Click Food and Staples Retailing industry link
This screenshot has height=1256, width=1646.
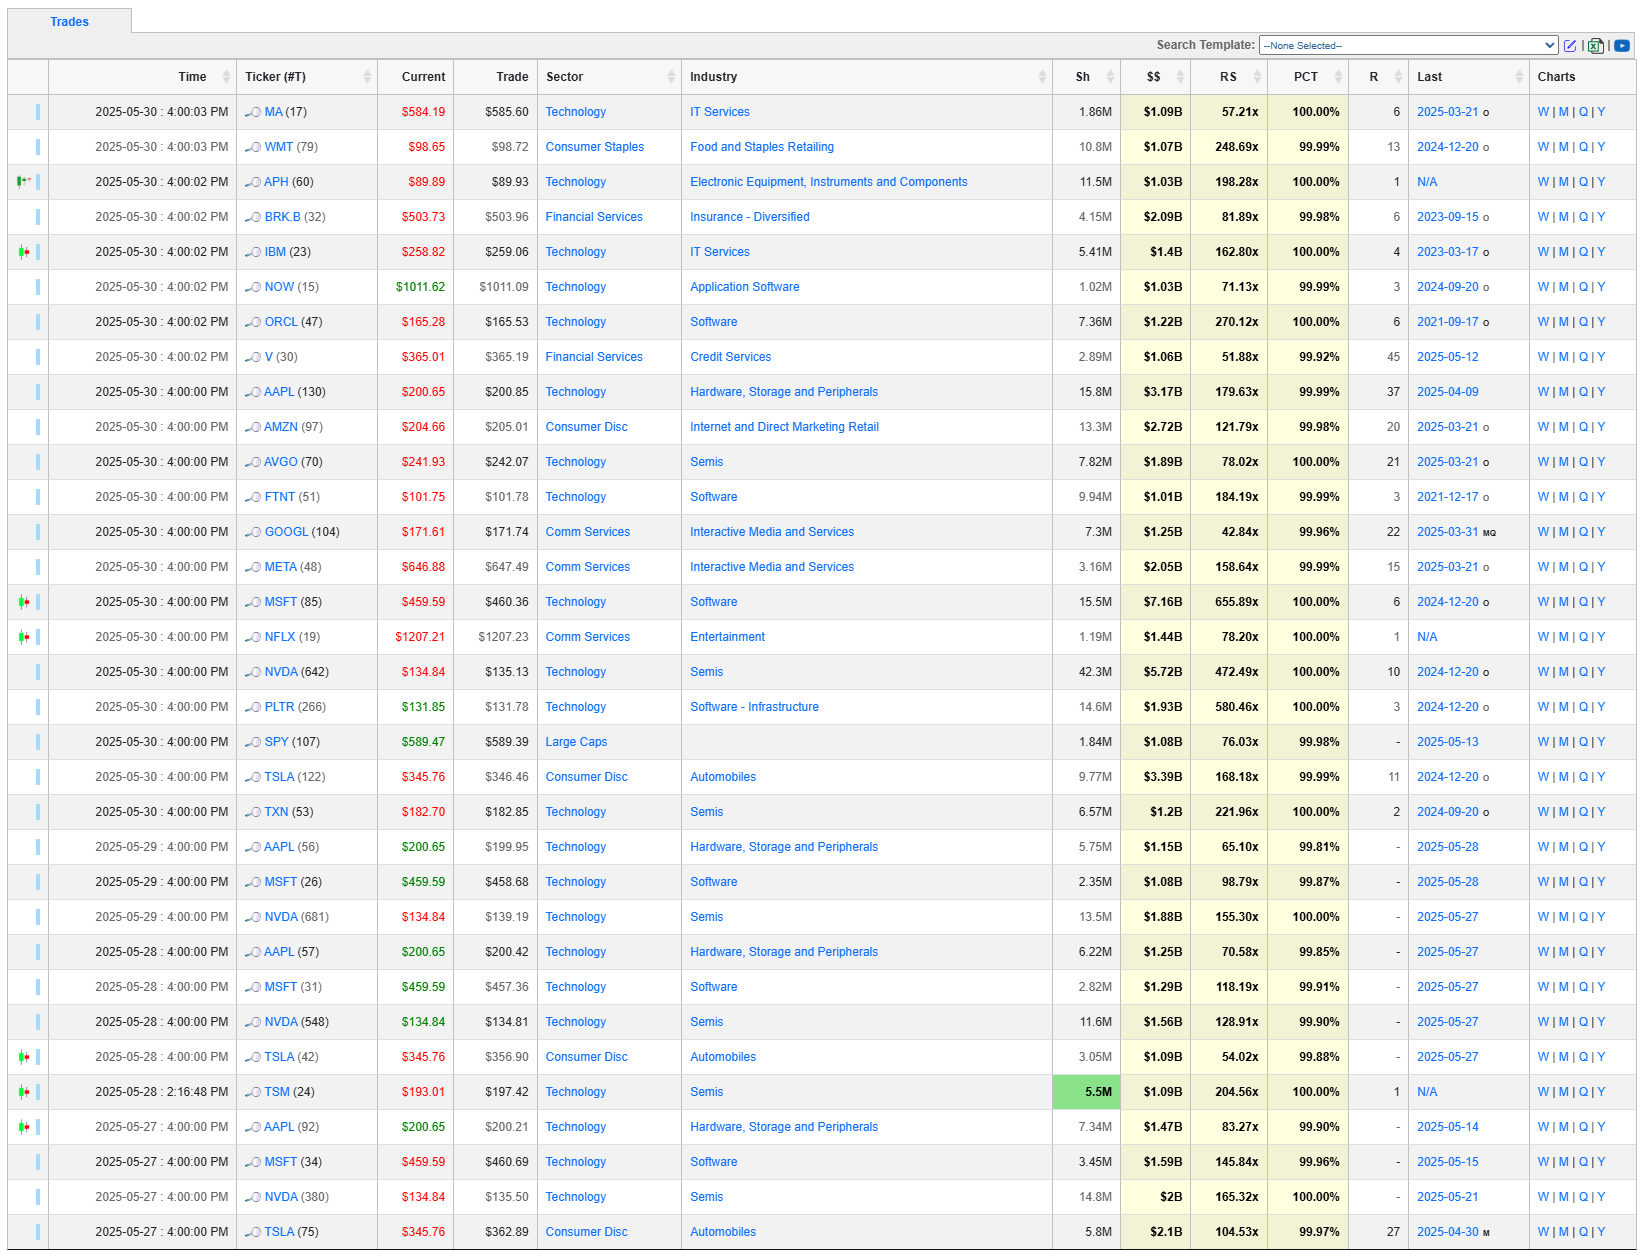762,147
